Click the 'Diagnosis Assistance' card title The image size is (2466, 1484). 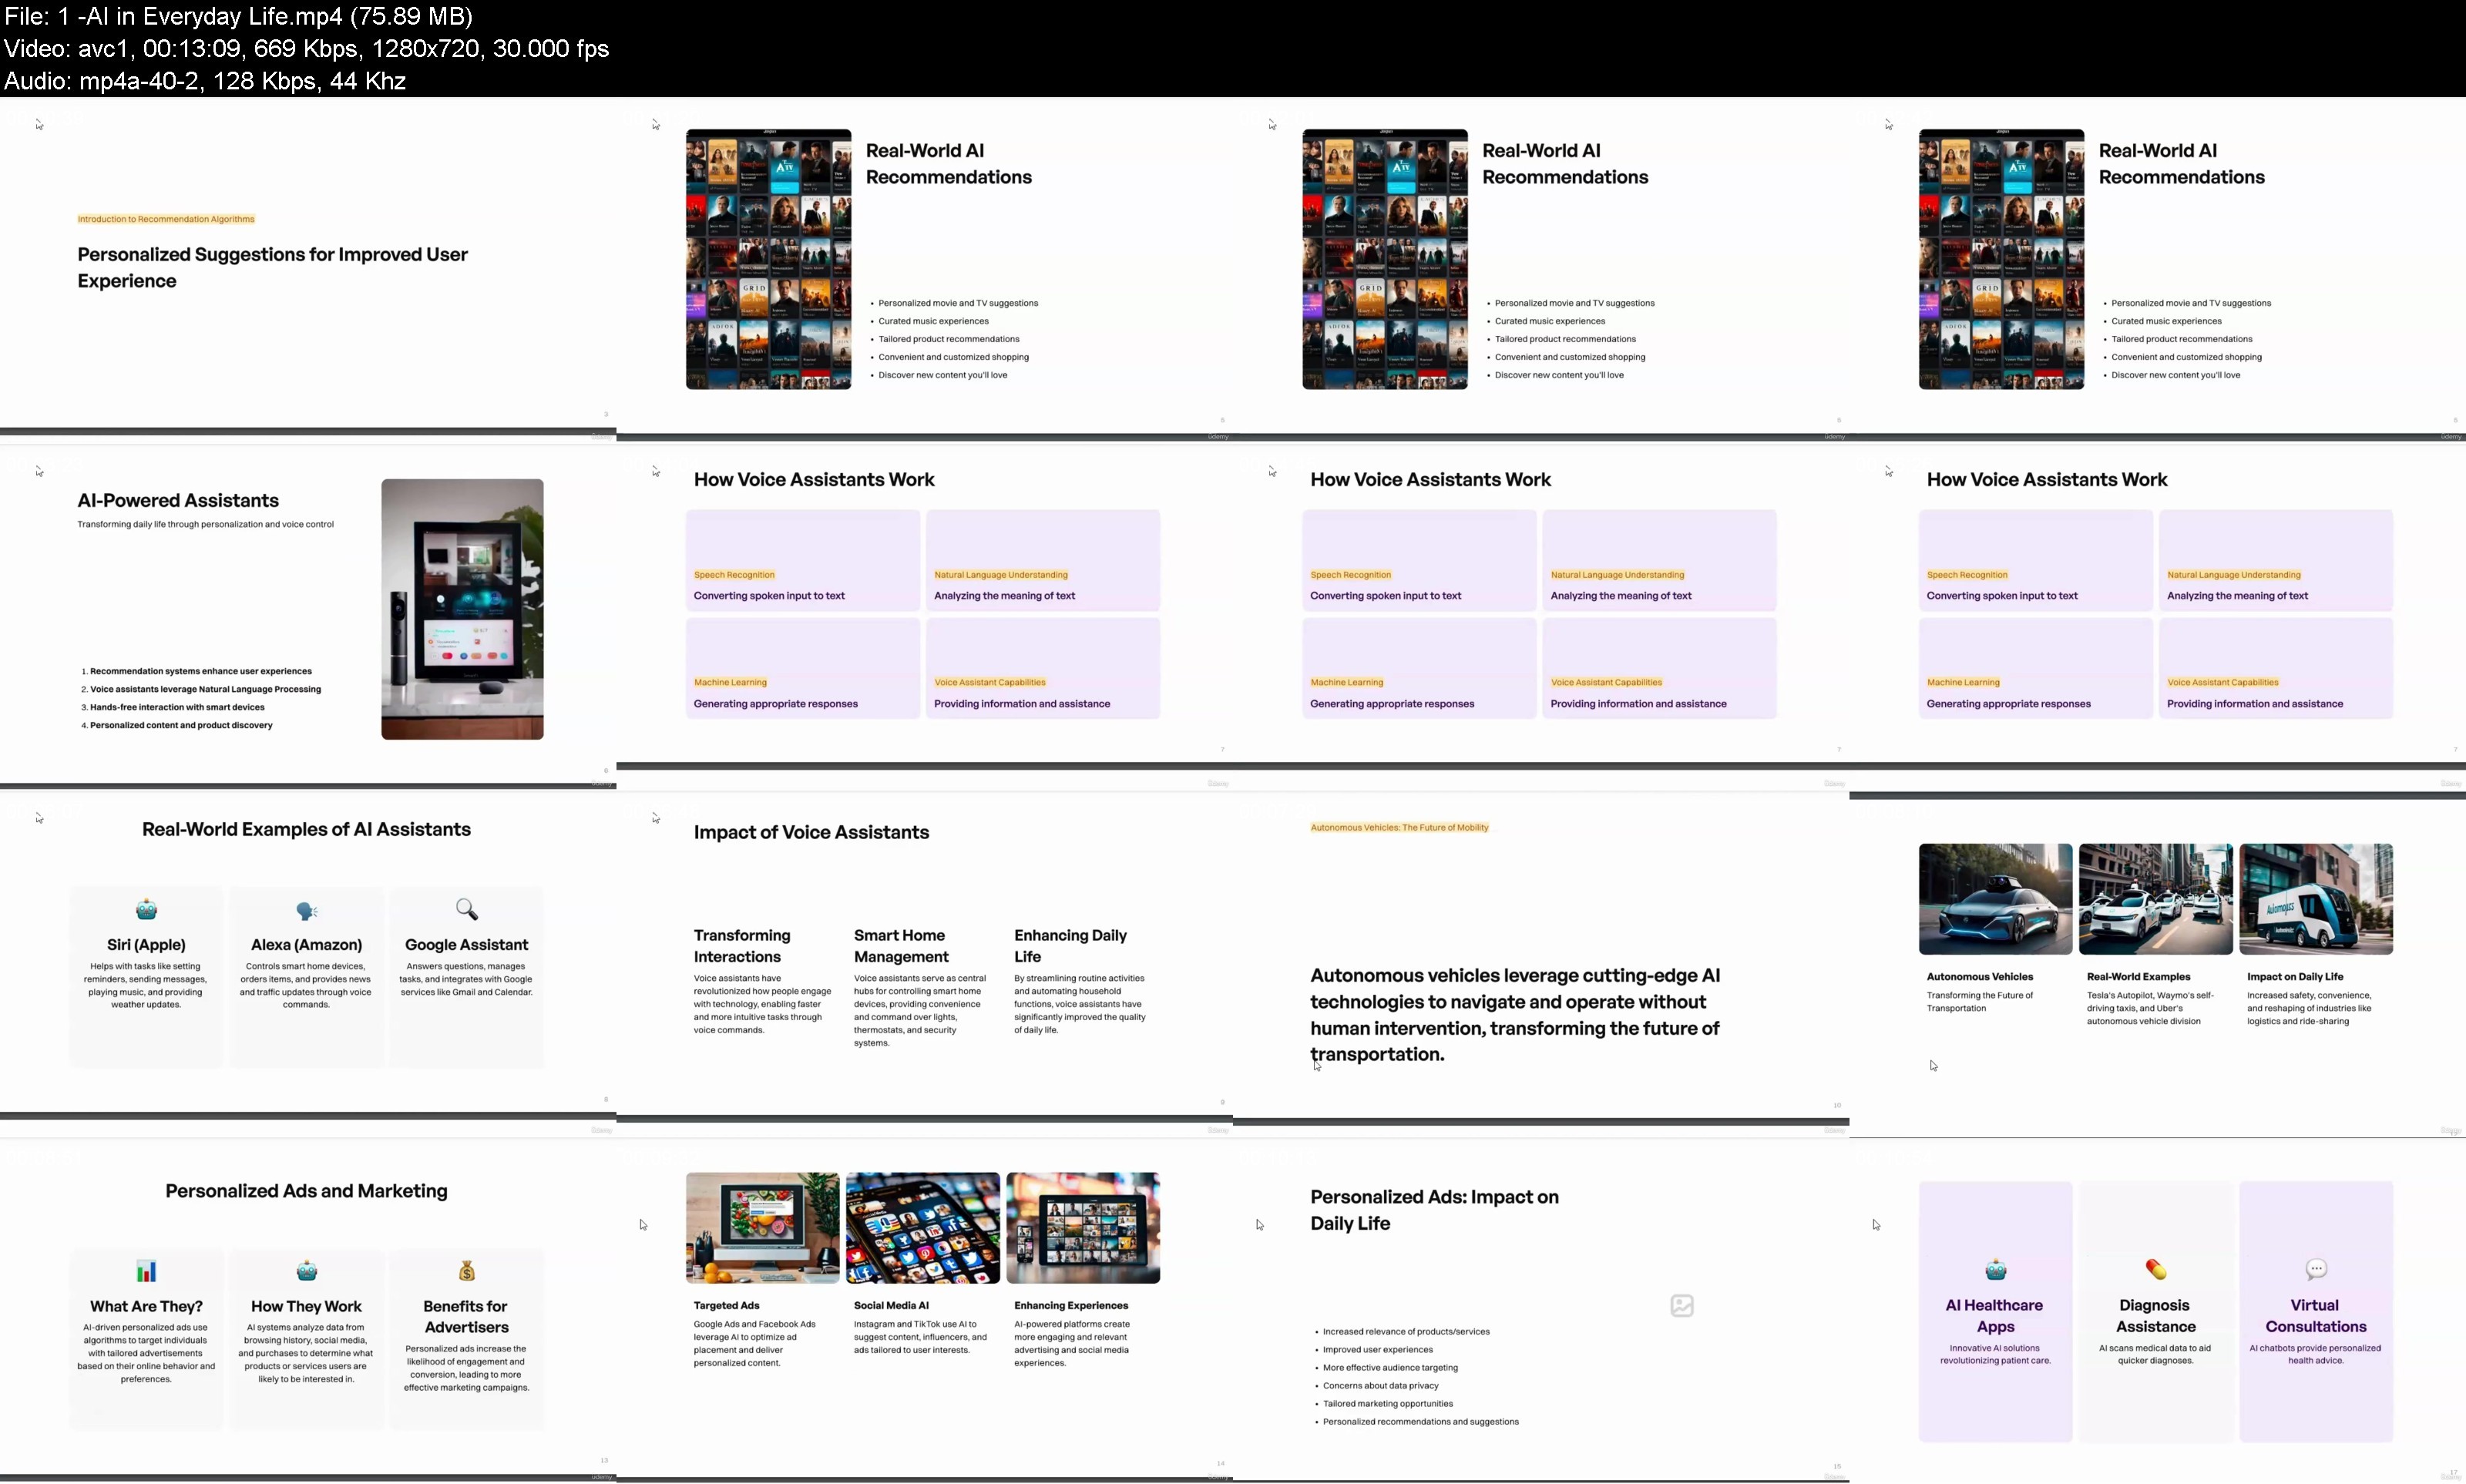[2155, 1315]
